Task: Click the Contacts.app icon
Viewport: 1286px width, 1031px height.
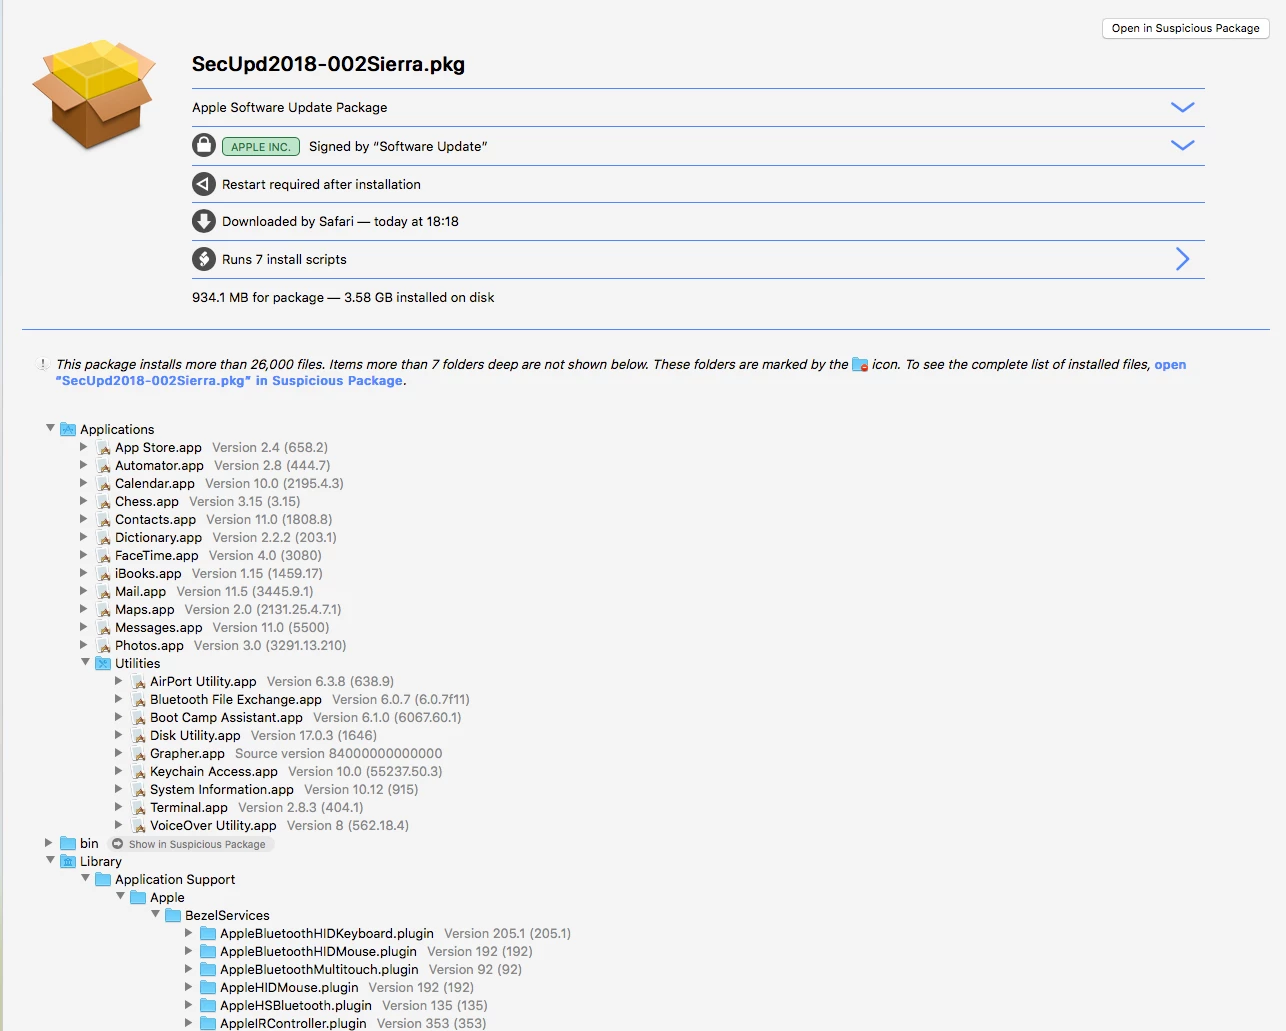Action: [x=103, y=520]
